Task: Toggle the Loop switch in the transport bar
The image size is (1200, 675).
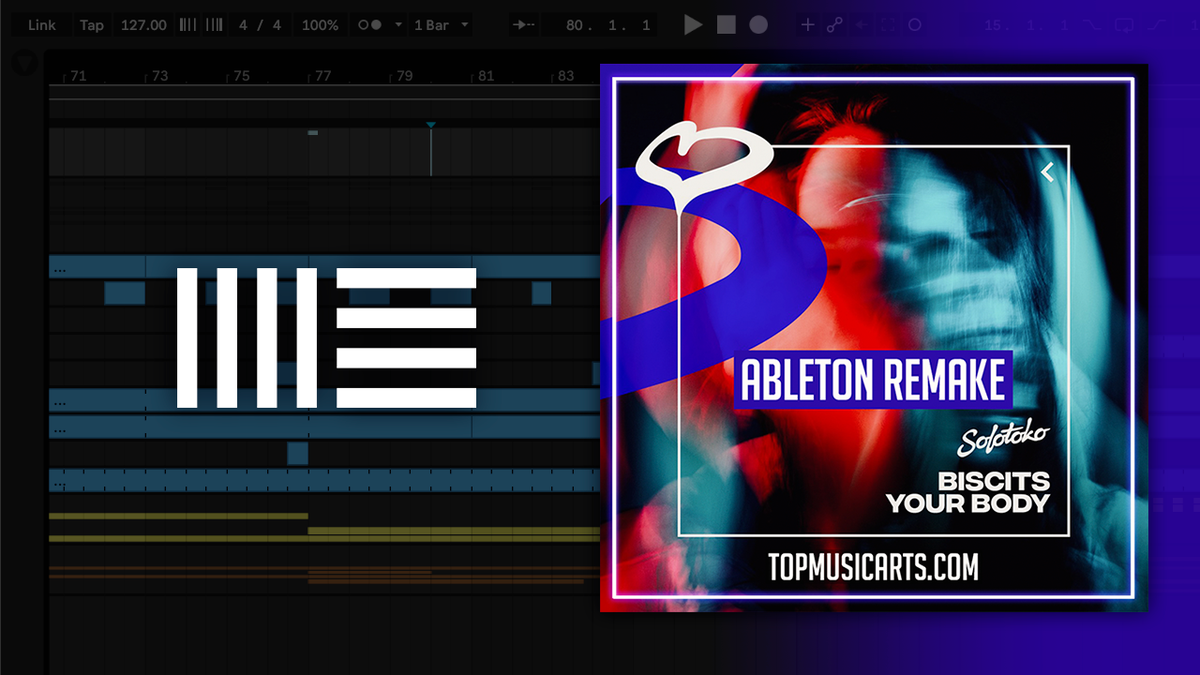Action: click(915, 25)
